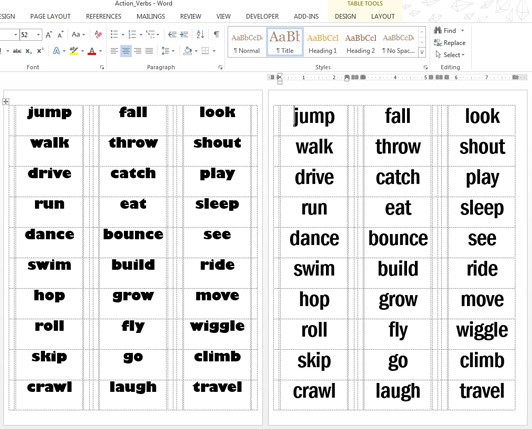The image size is (532, 429).
Task: Toggle subscript formatting
Action: click(x=29, y=51)
